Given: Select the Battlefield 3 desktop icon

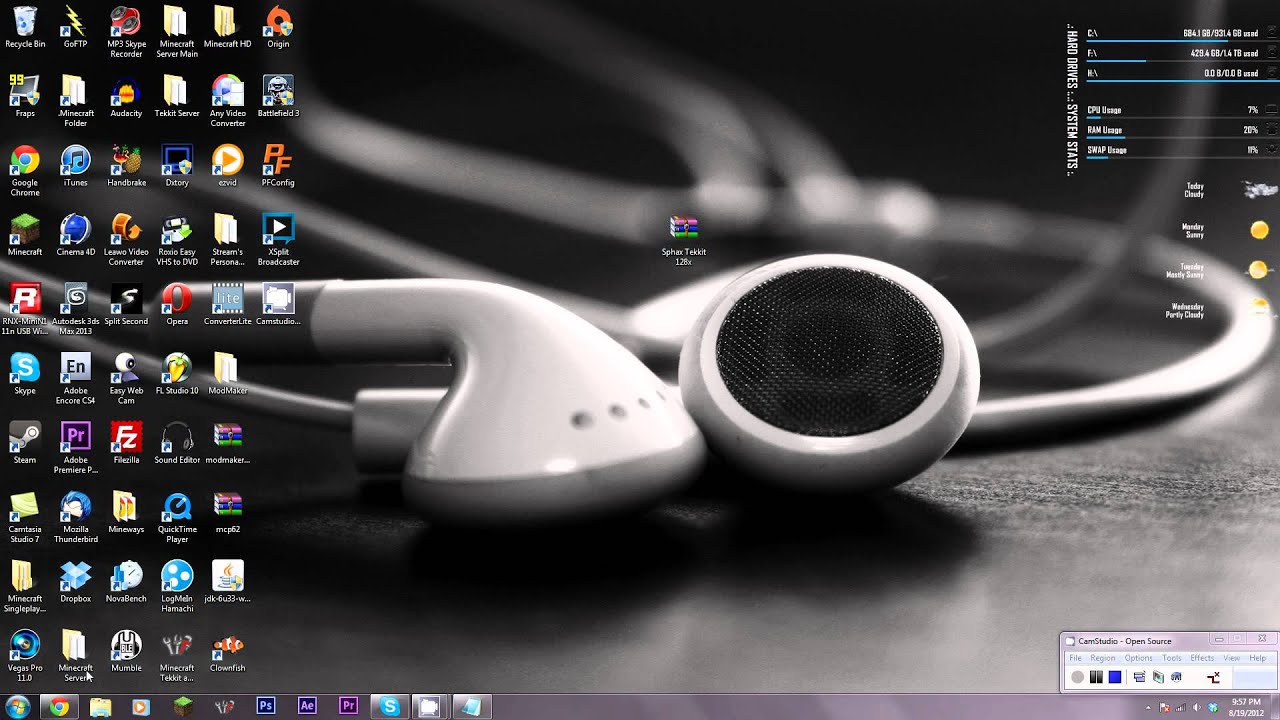Looking at the screenshot, I should tap(278, 97).
